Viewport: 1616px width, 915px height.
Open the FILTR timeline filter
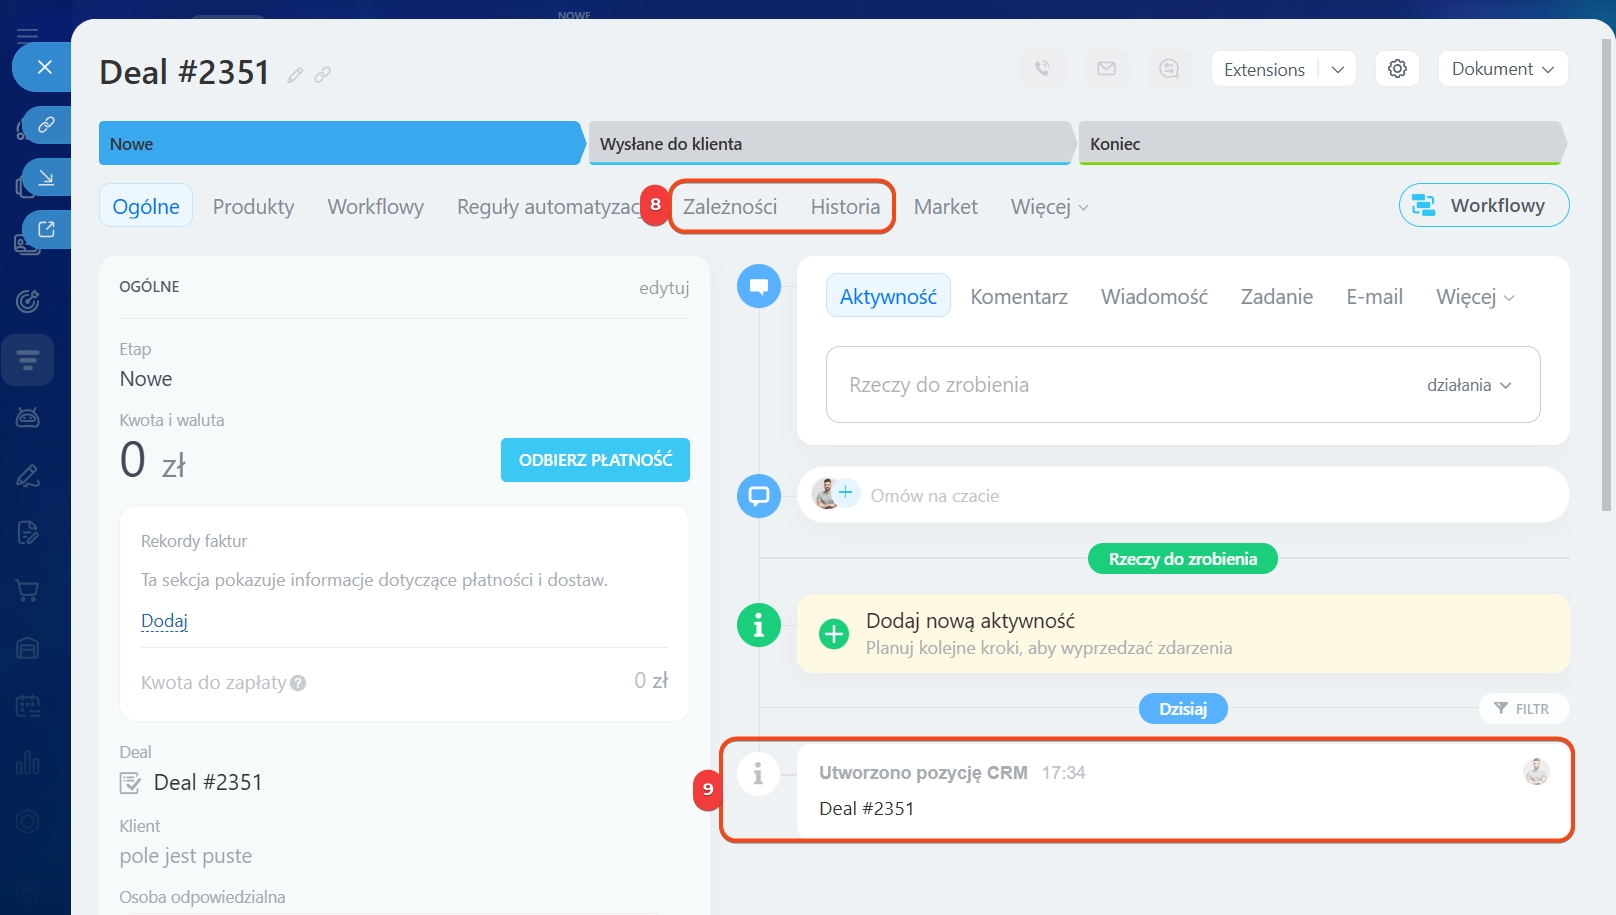coord(1523,709)
